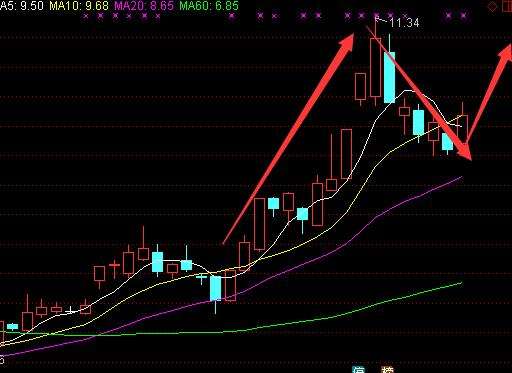
Task: Click the cyan 信 info marker at bottom
Action: tap(359, 370)
